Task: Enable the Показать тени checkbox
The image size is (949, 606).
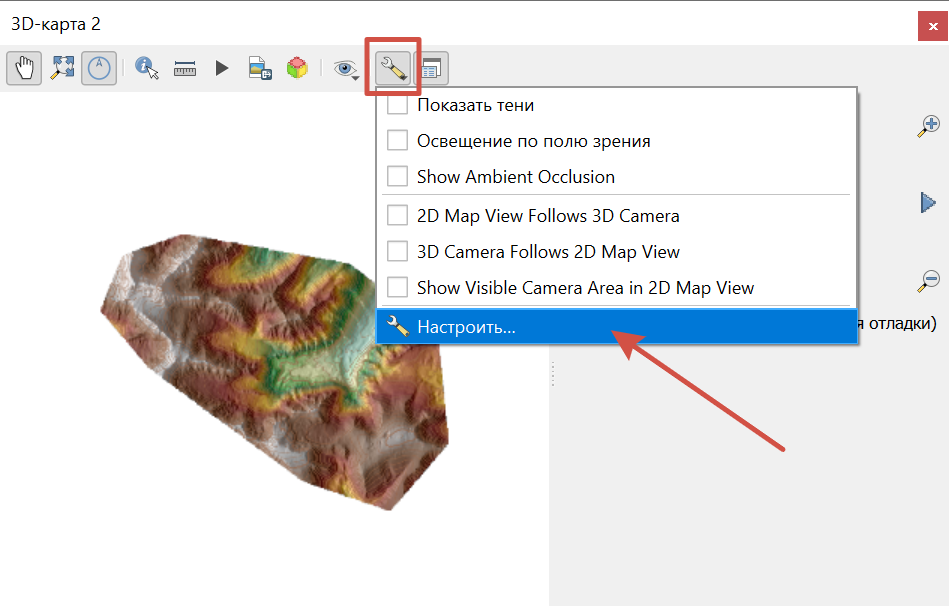Action: click(x=398, y=105)
